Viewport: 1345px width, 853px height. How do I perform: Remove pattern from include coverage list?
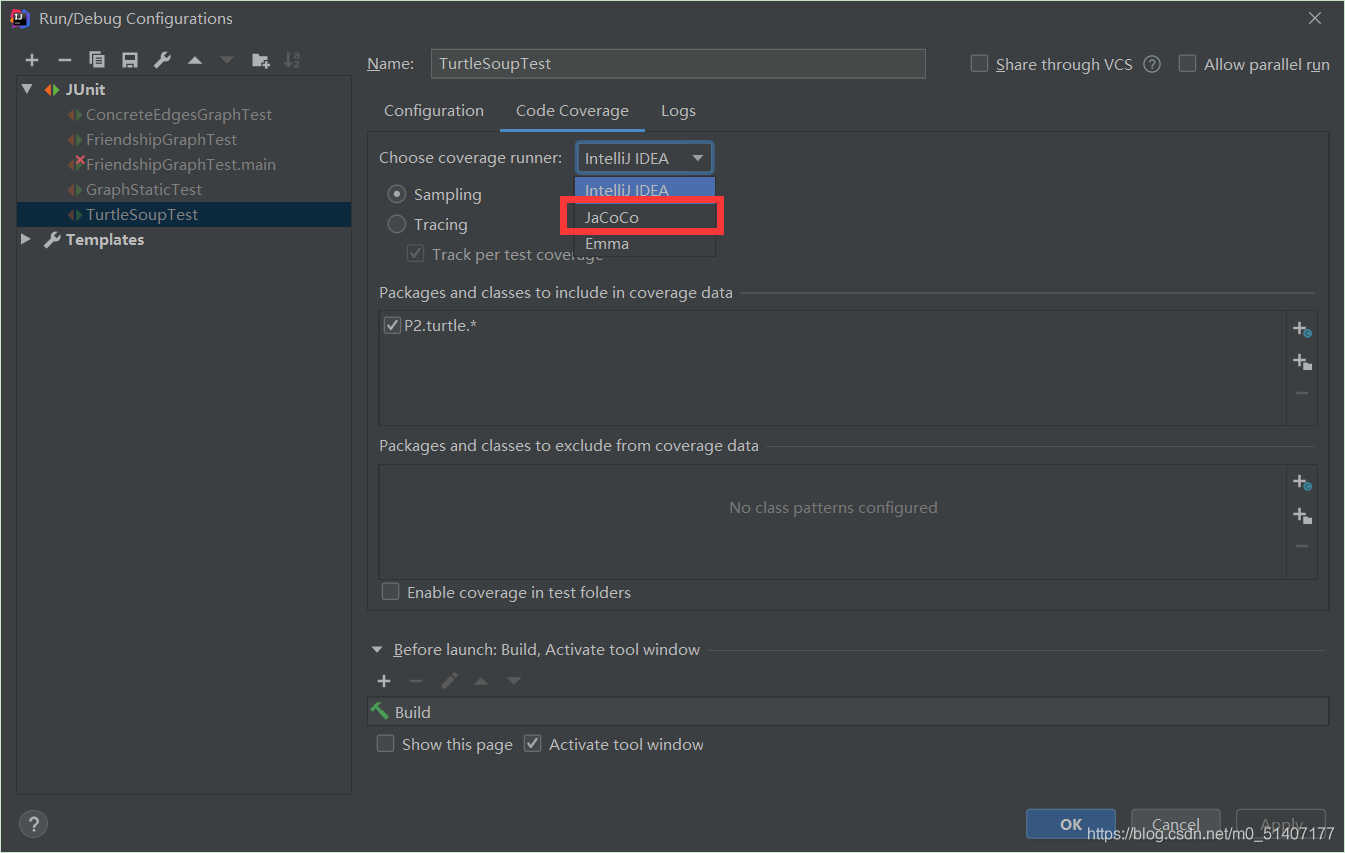pos(1301,393)
